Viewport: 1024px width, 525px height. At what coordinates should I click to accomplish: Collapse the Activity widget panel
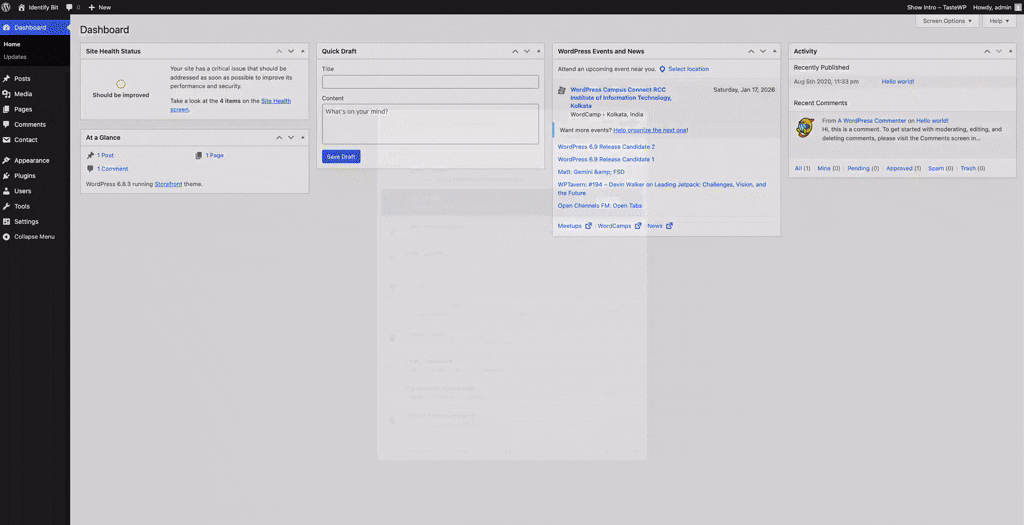point(1011,51)
